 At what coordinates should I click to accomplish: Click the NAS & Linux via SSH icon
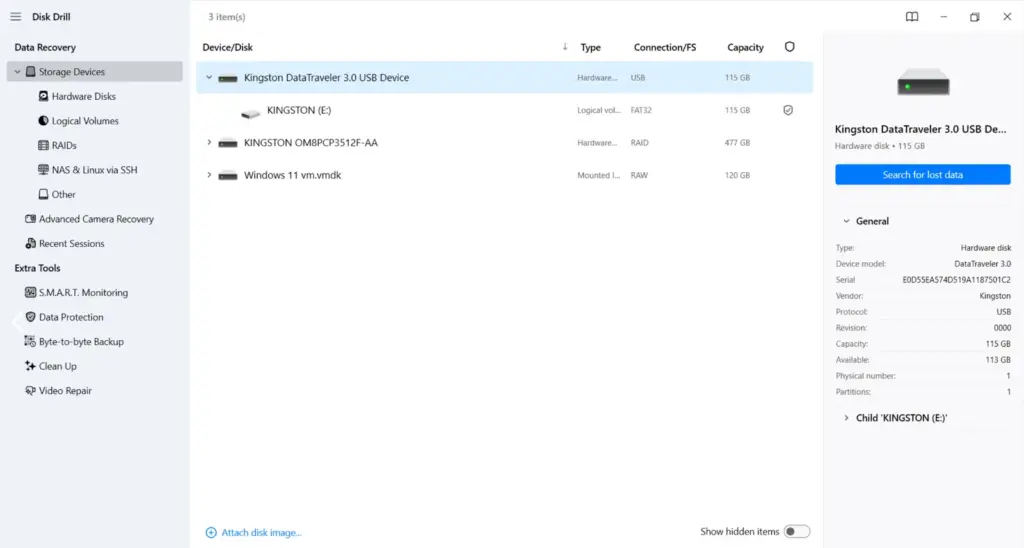point(43,170)
